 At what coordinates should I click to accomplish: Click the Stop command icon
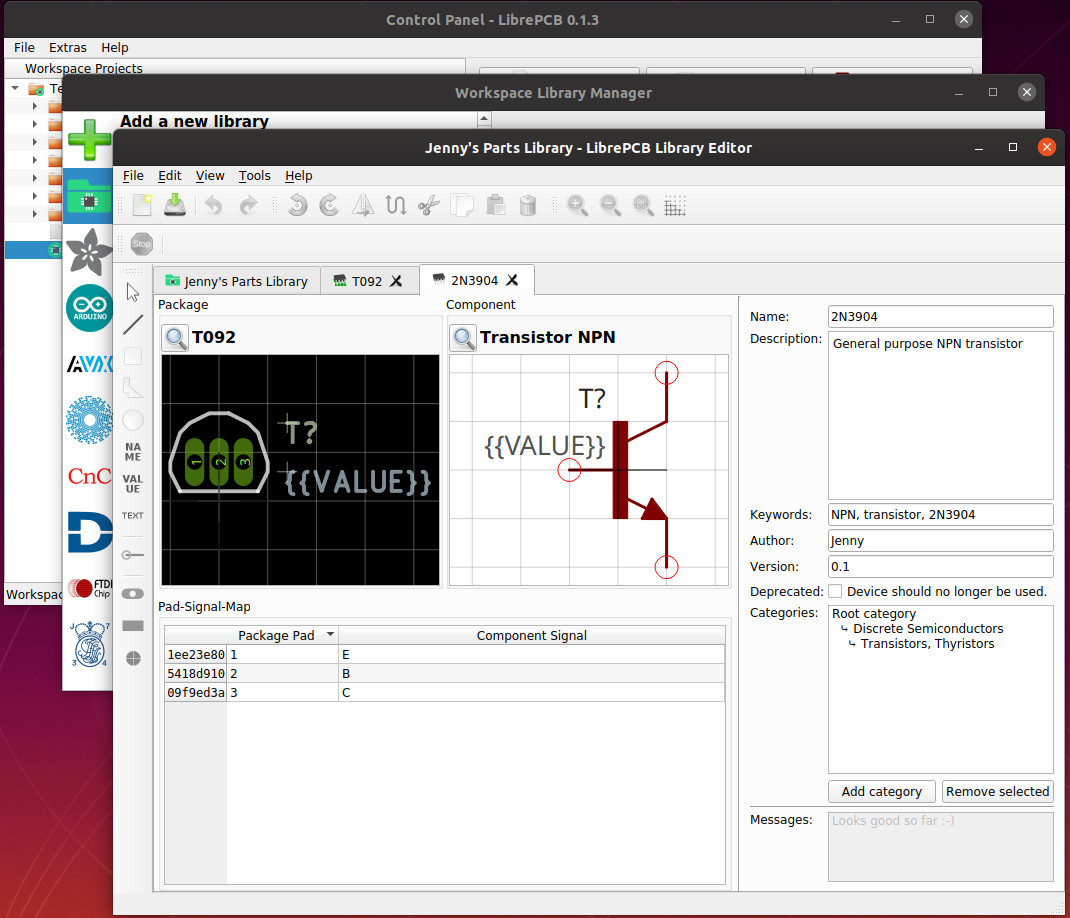pyautogui.click(x=141, y=243)
